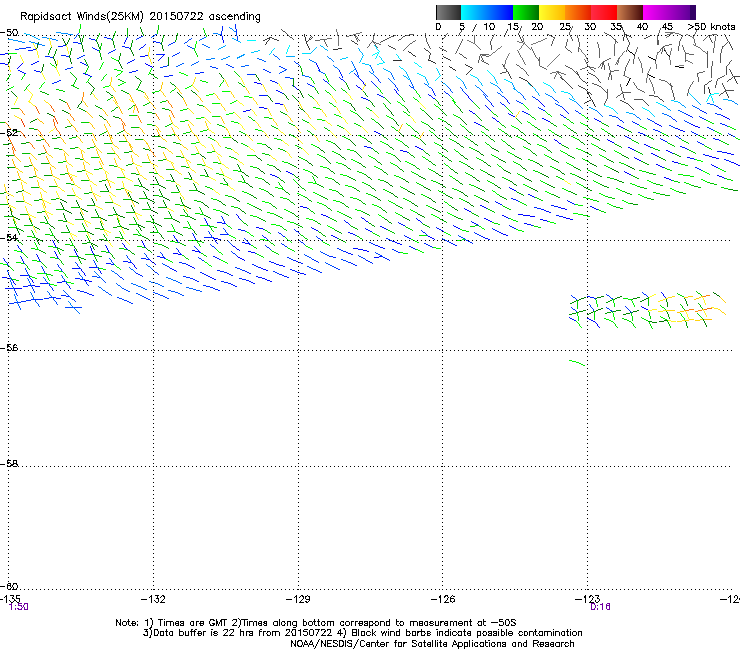The image size is (740, 650).
Task: Click the "-52" latitude axis label
Action: 9,133
